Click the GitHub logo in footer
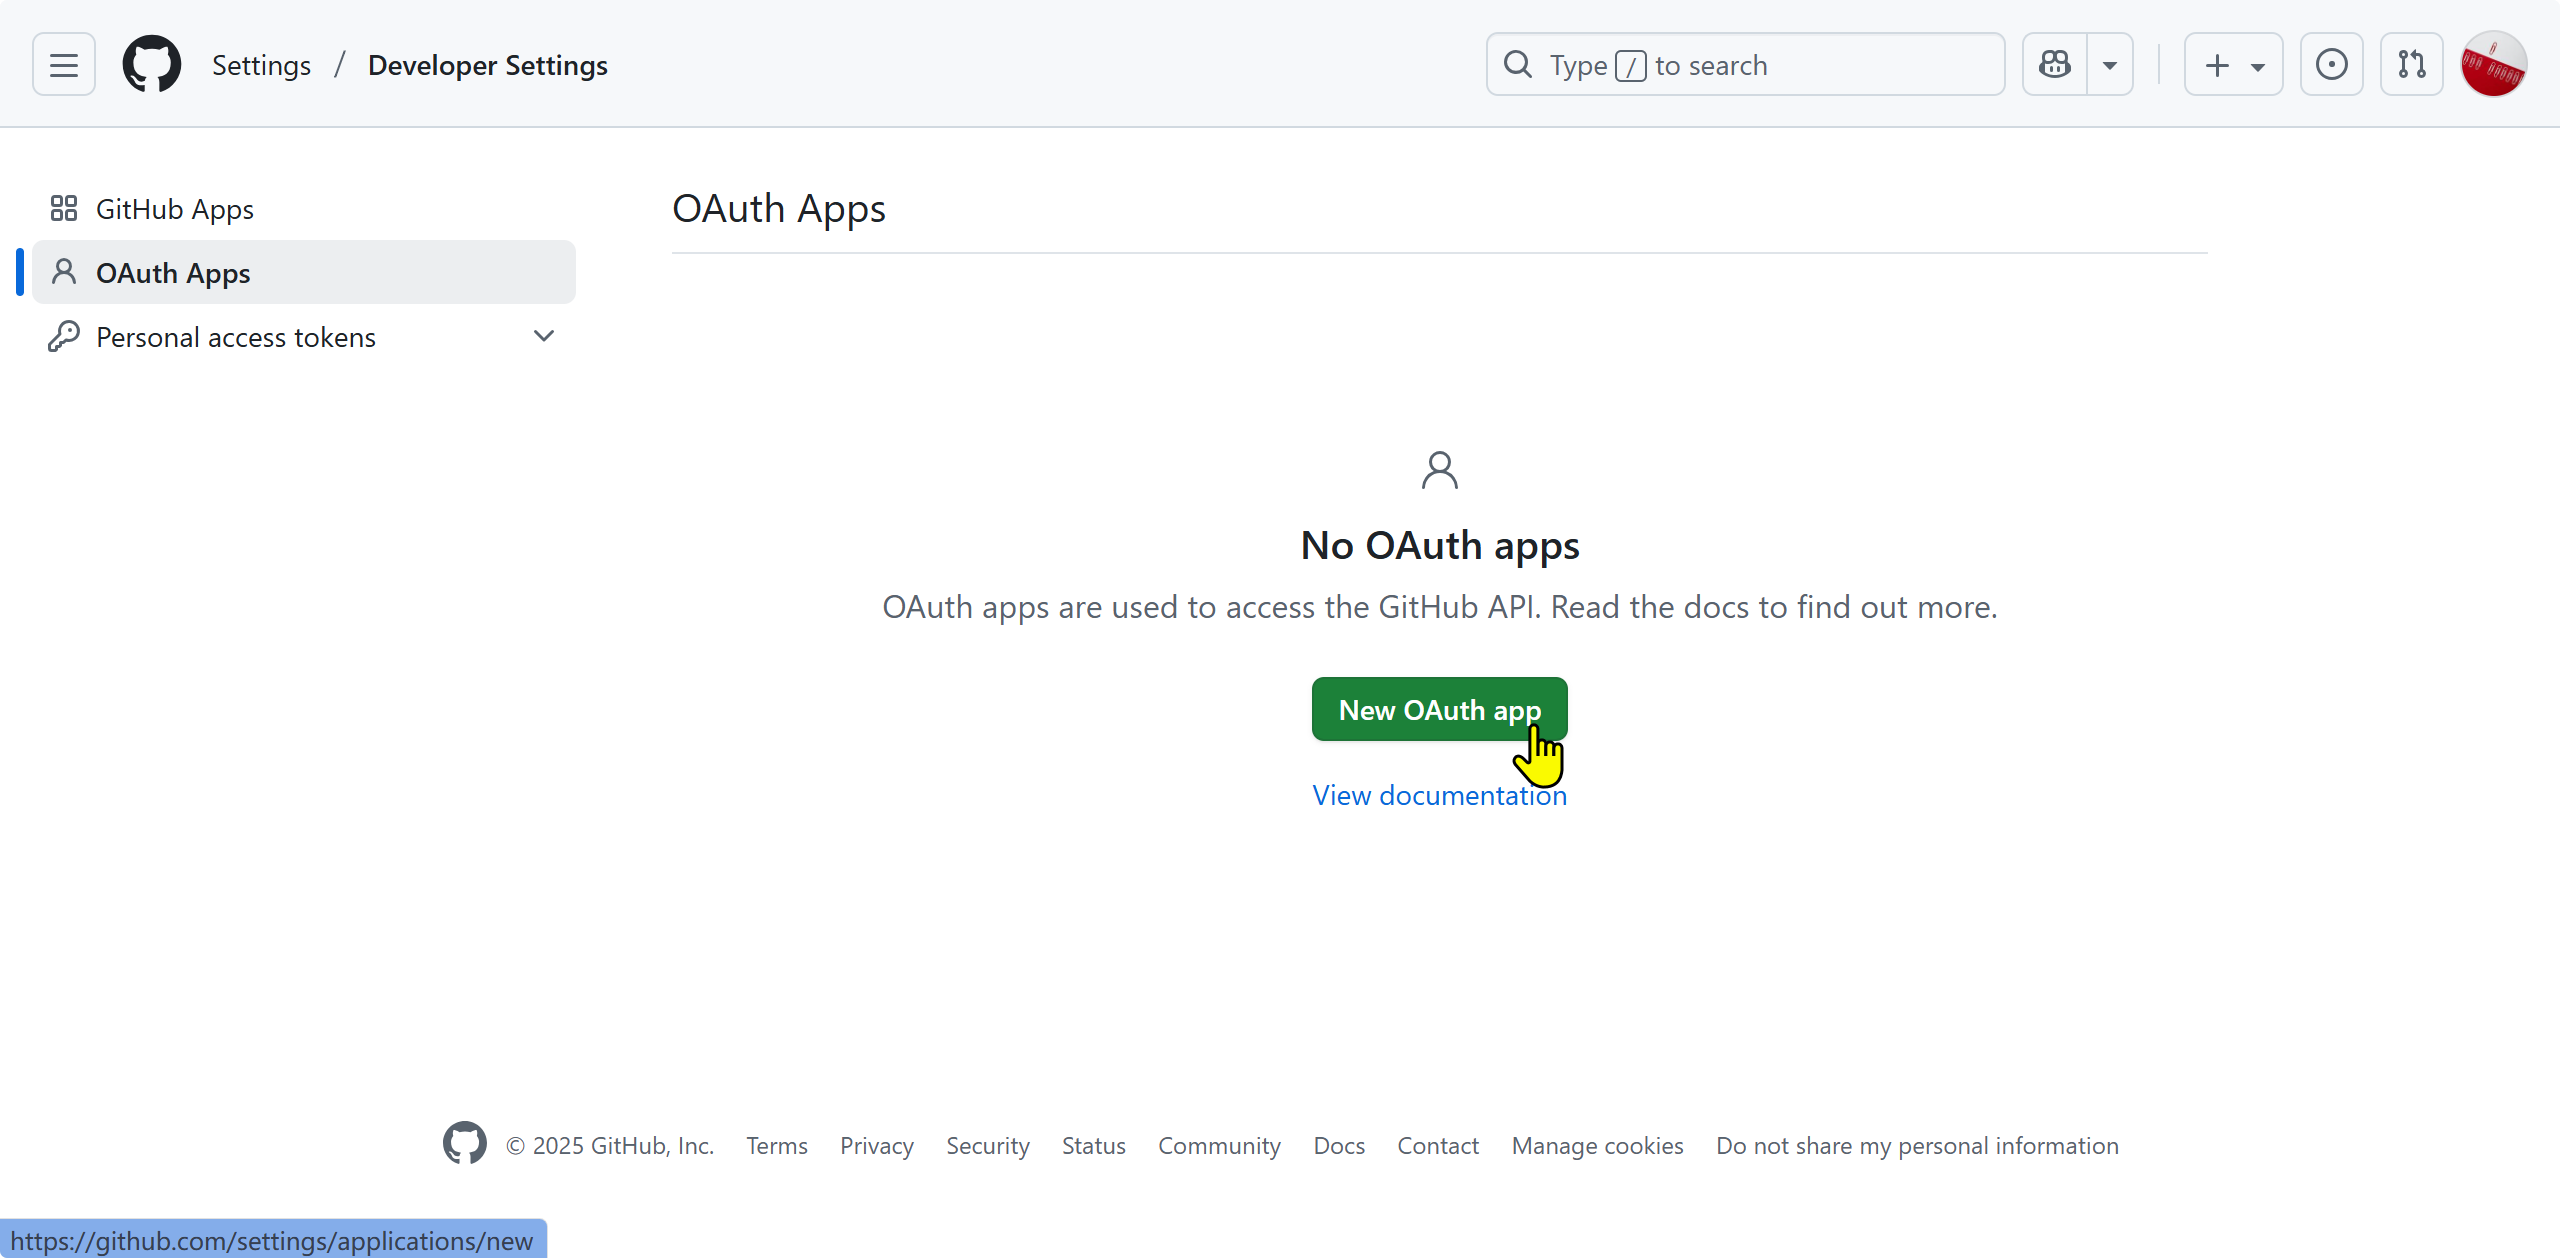 click(465, 1143)
